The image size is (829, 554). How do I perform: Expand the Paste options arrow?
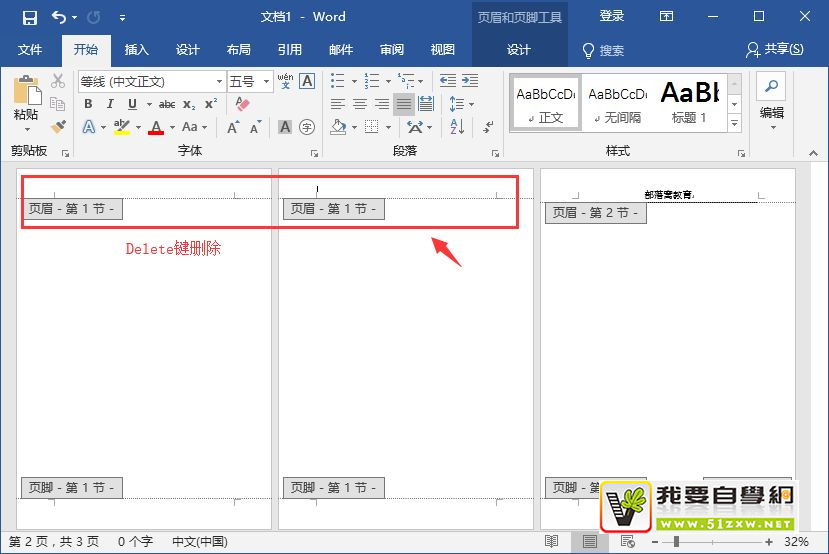pyautogui.click(x=27, y=129)
